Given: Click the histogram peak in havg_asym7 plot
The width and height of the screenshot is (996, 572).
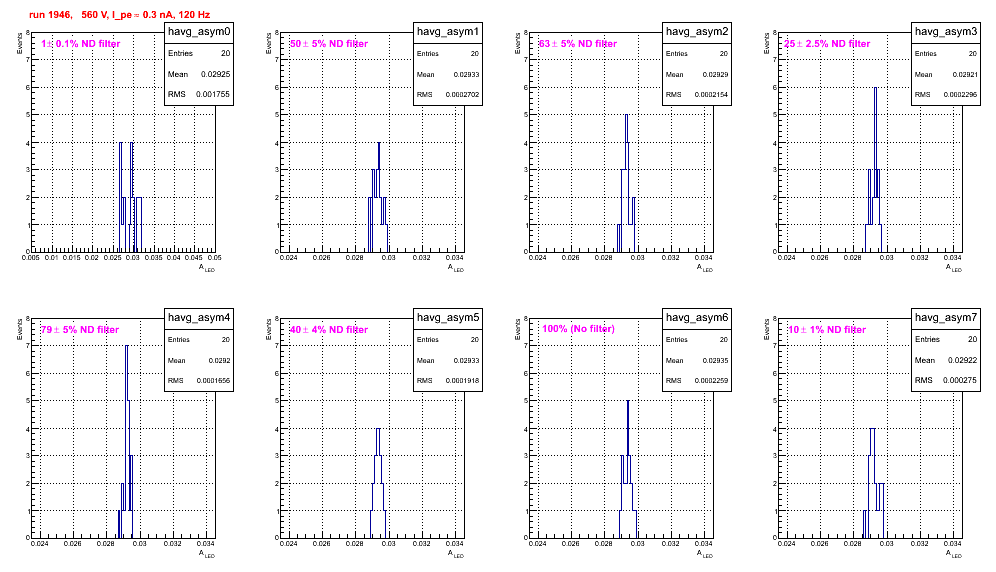Looking at the screenshot, I should pyautogui.click(x=873, y=429).
